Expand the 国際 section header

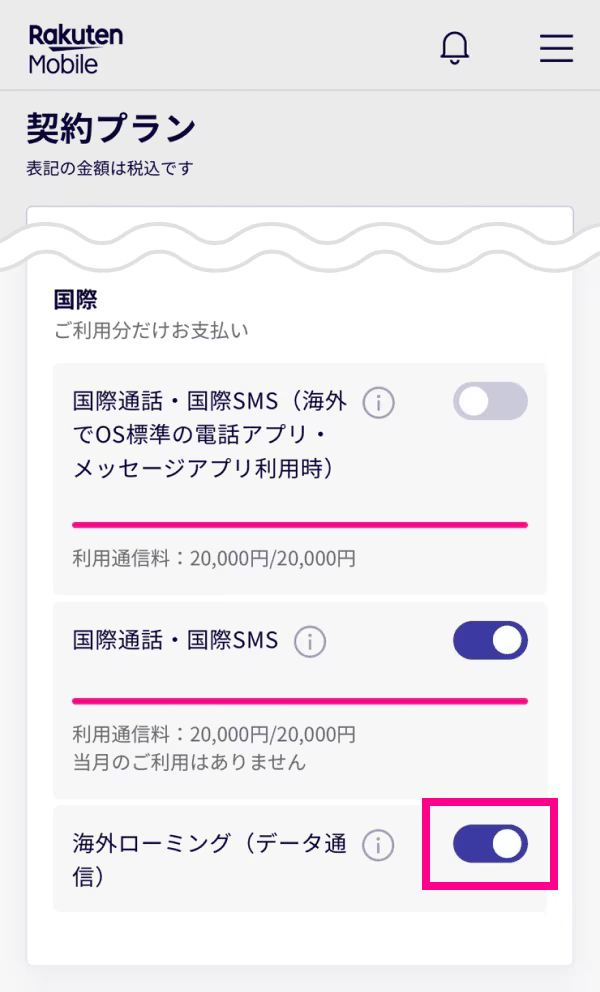tap(66, 298)
